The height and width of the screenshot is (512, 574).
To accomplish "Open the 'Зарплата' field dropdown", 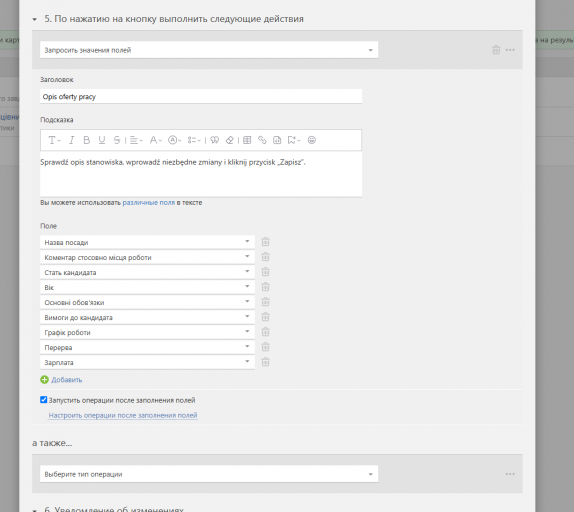I will tap(147, 362).
